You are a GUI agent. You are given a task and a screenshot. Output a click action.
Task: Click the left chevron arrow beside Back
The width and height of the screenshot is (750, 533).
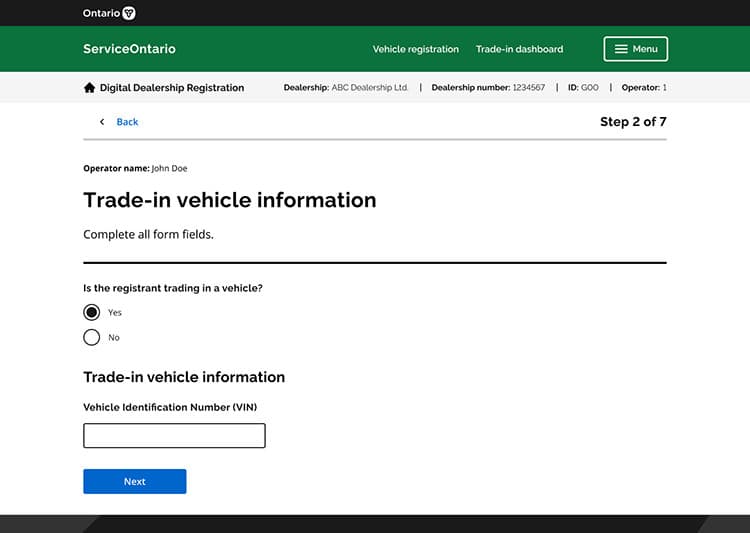(101, 122)
